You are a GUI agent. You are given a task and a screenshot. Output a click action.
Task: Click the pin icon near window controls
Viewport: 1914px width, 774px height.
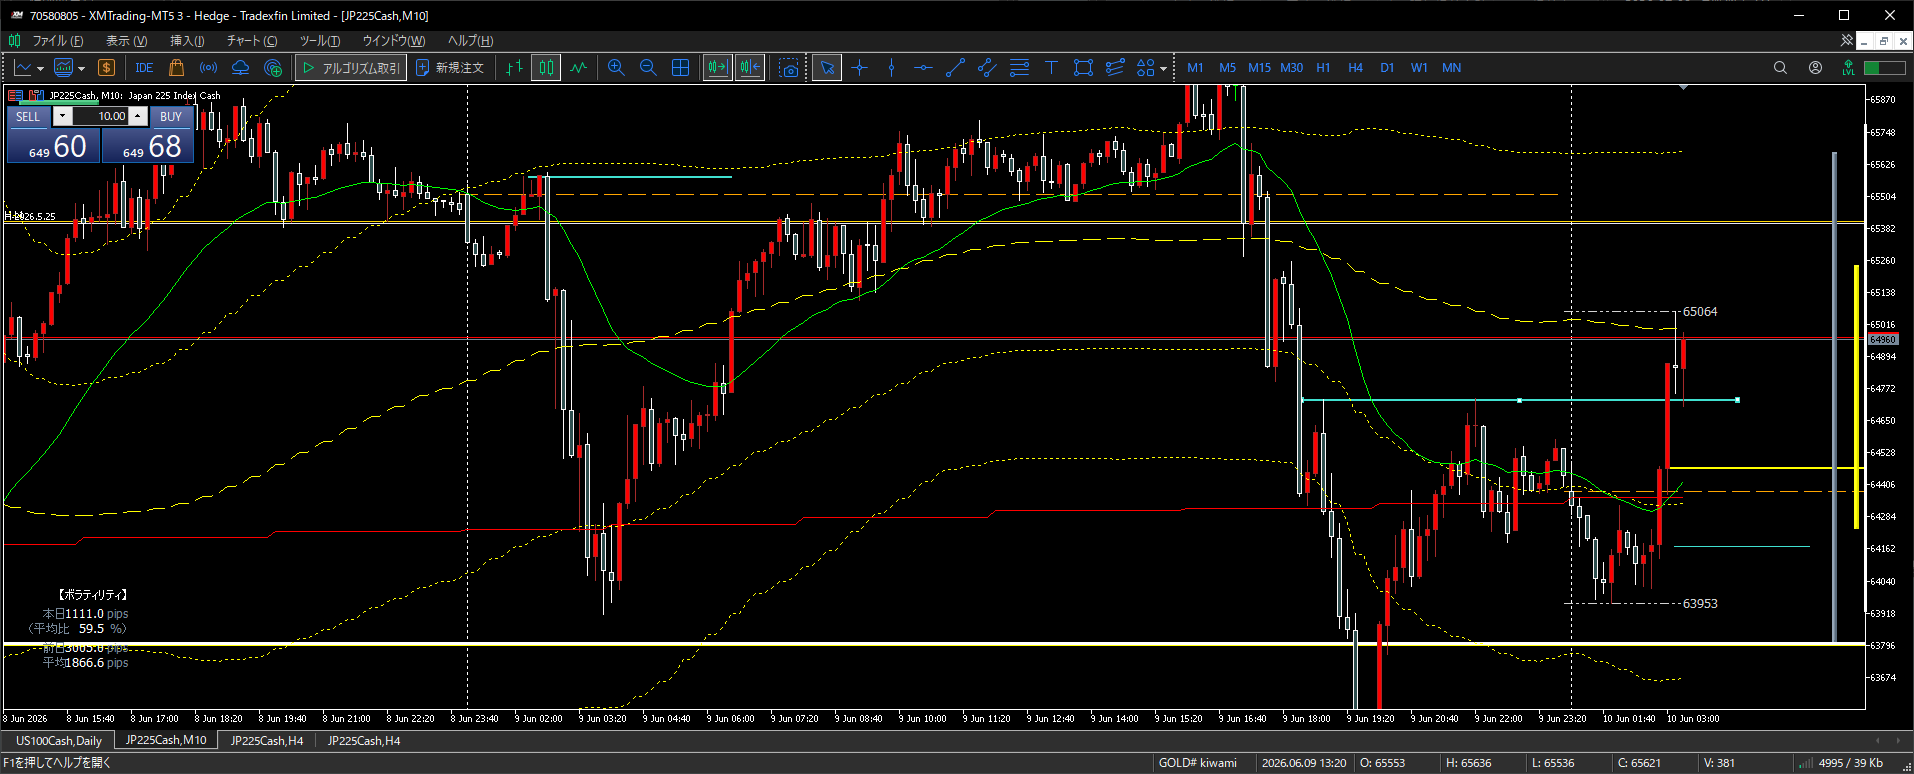[1846, 41]
